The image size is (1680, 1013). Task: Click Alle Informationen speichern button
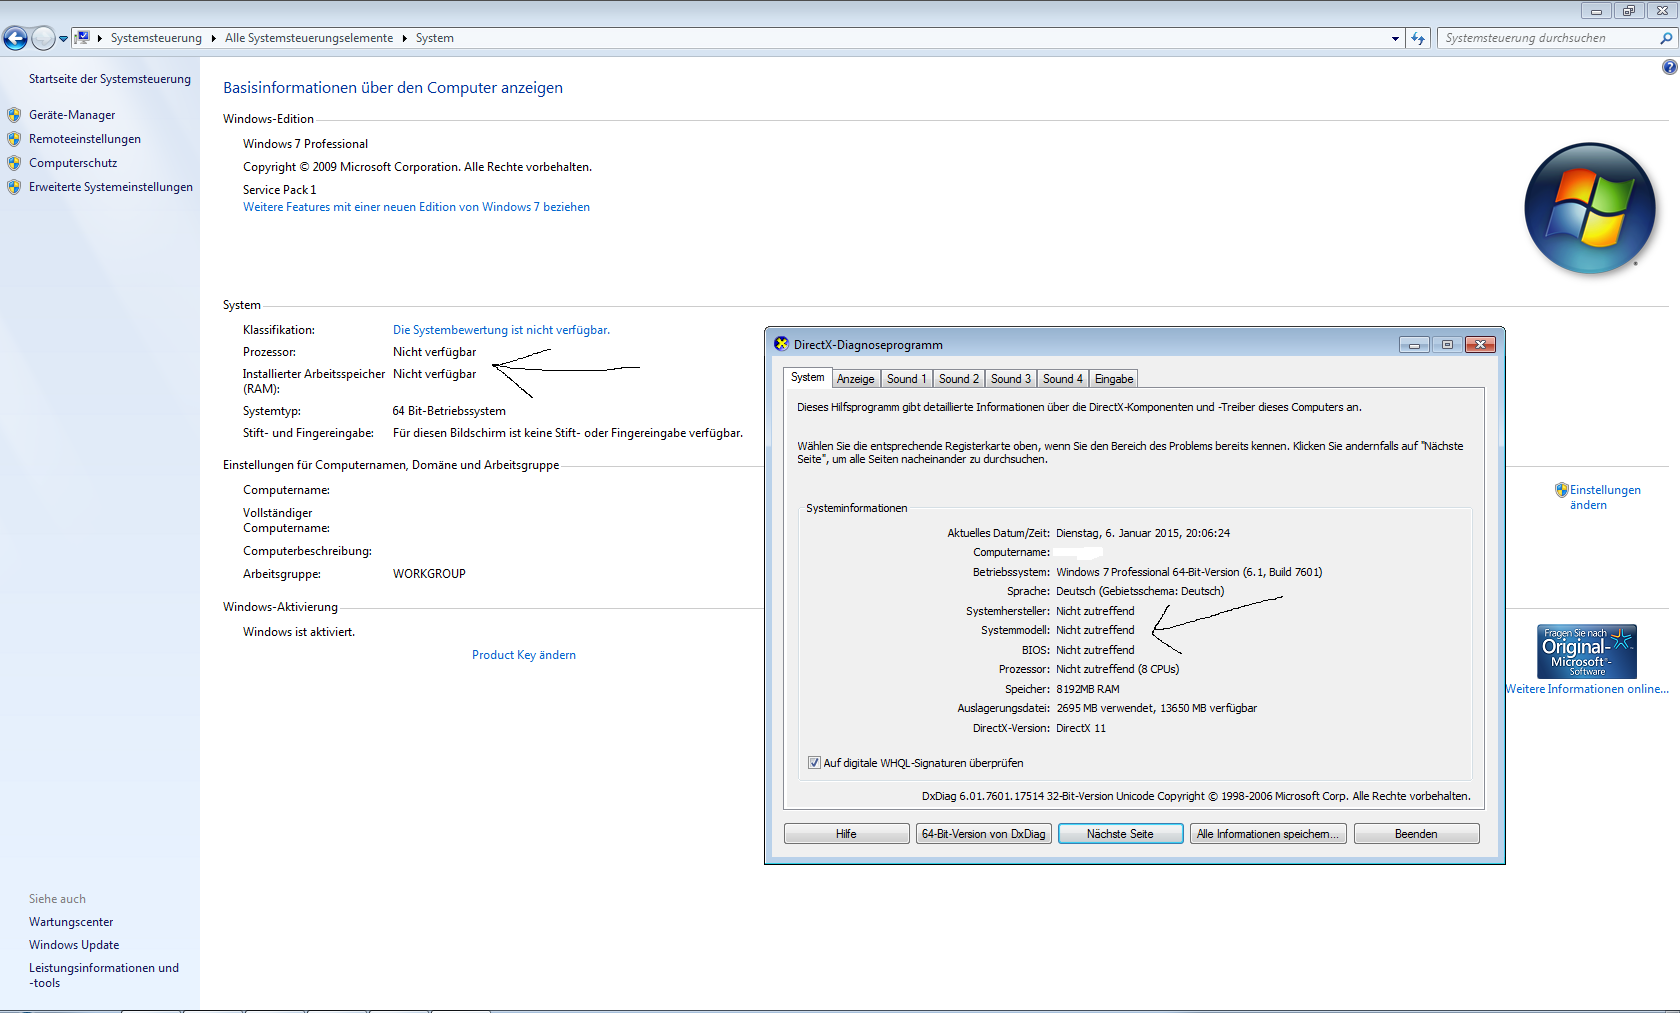coord(1268,834)
